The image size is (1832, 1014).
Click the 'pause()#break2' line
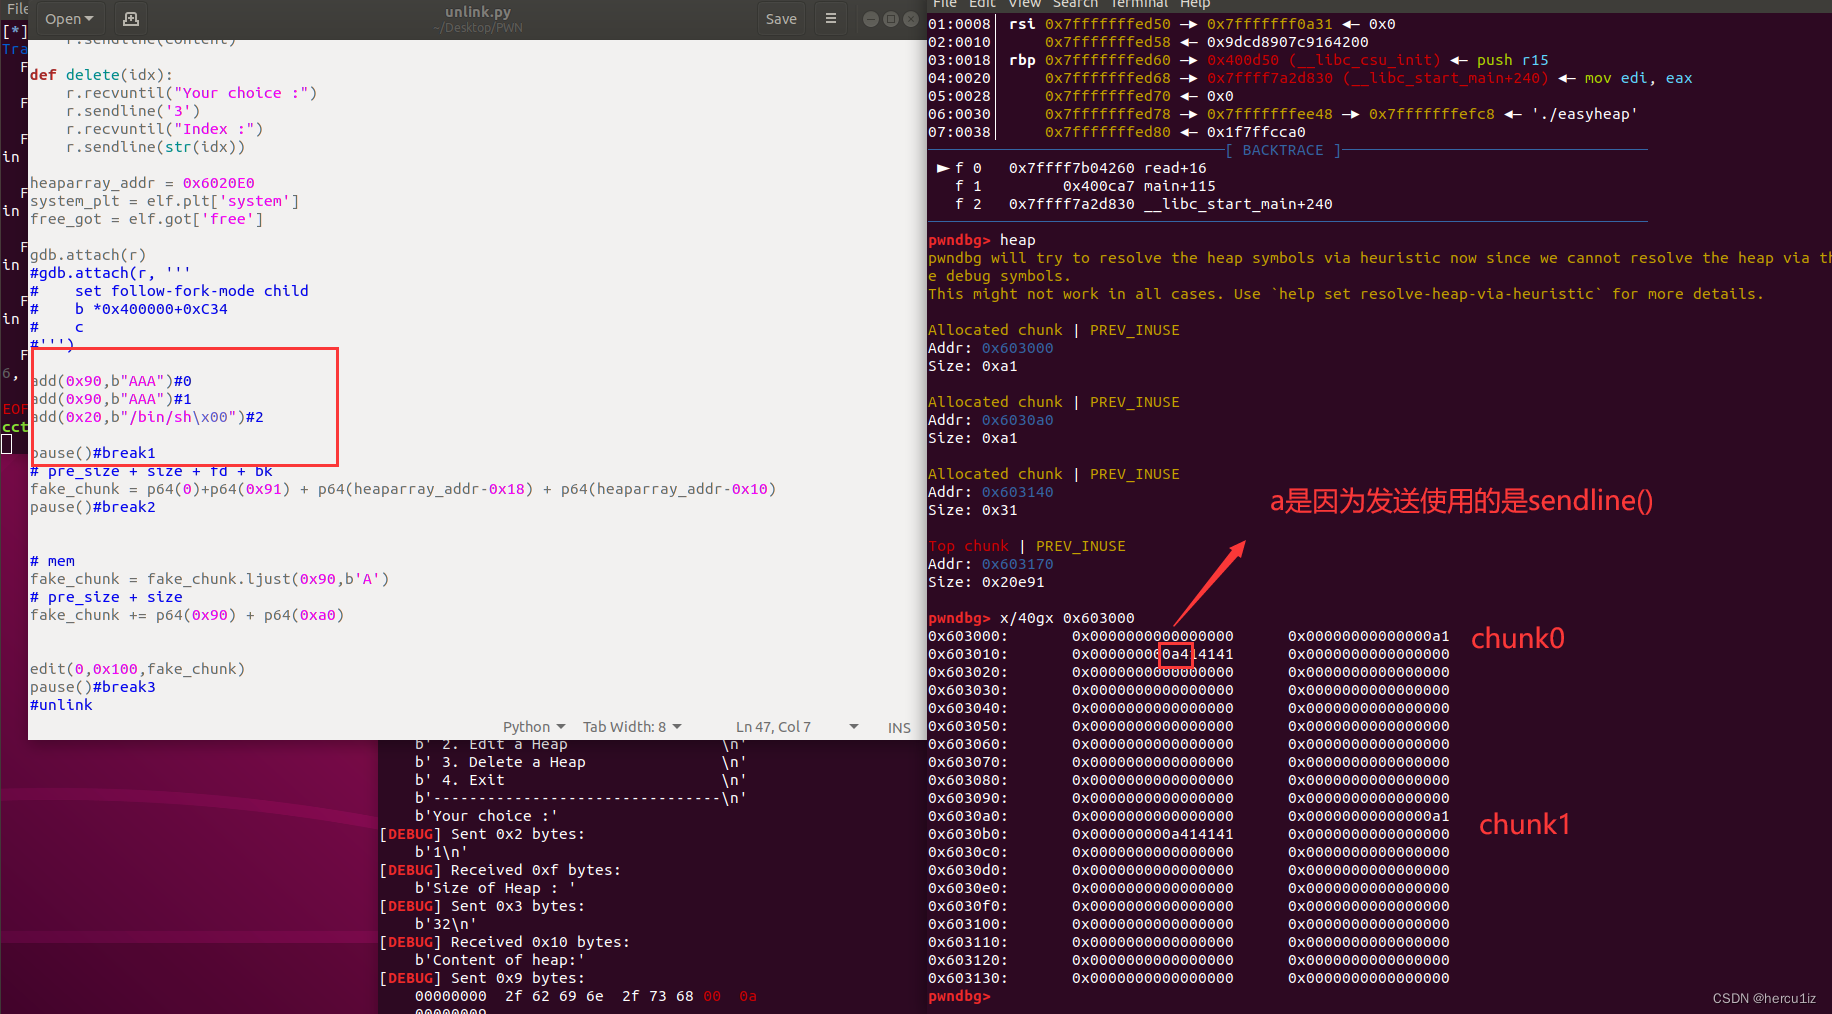coord(93,507)
